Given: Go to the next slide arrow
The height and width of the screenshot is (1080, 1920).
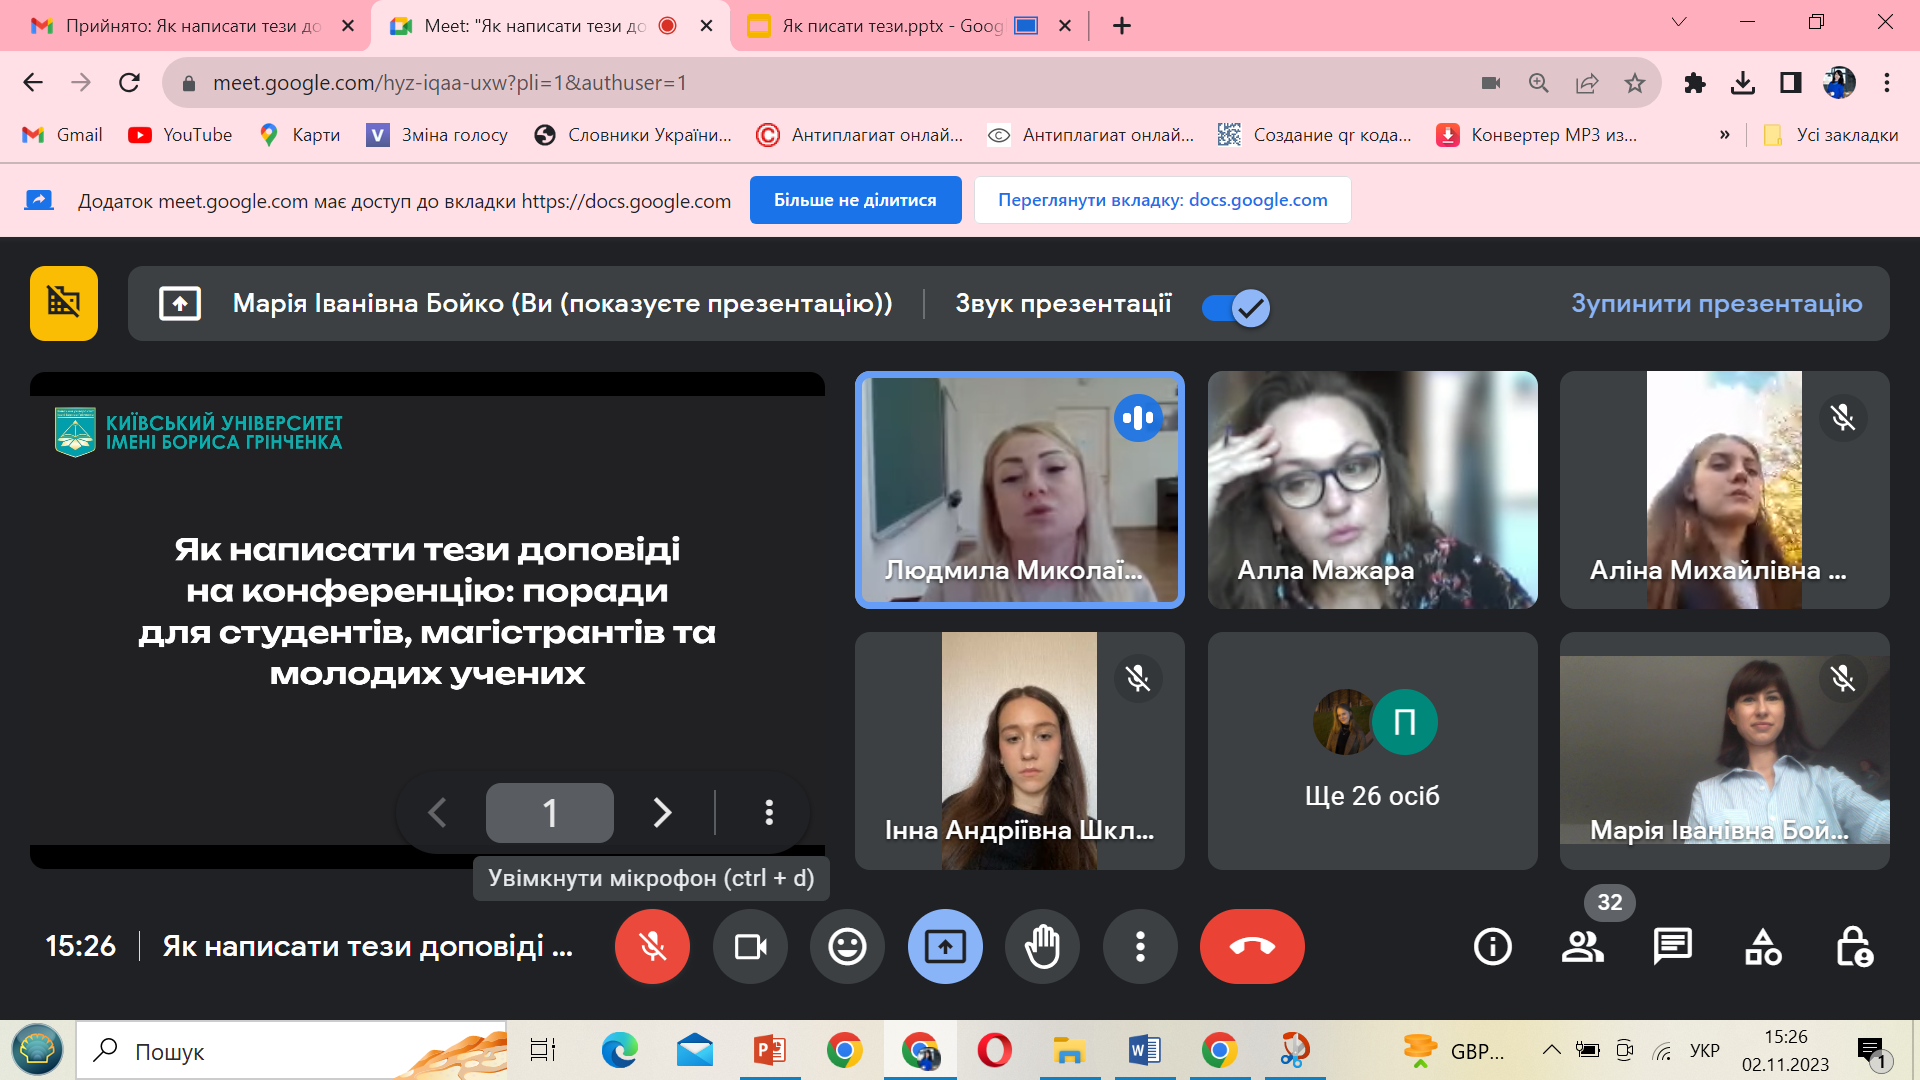Looking at the screenshot, I should coord(662,812).
